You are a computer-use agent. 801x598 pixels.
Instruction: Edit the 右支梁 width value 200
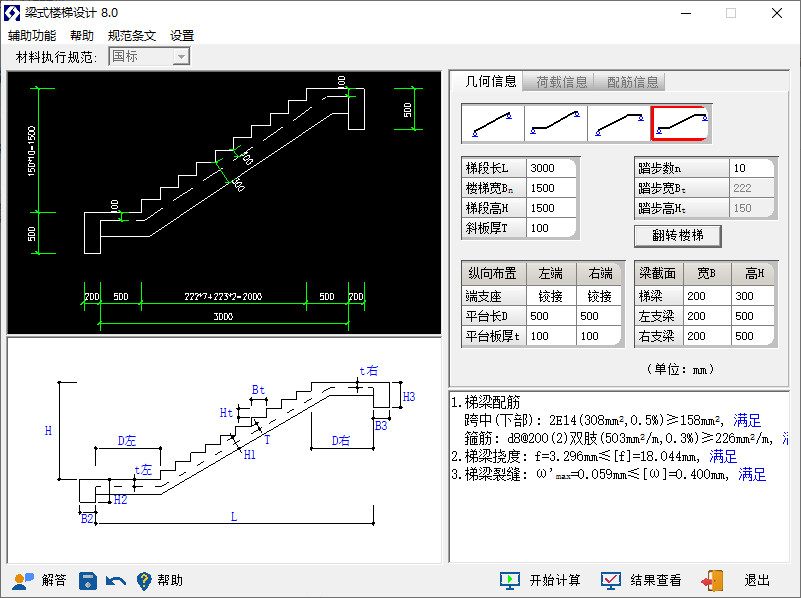tap(707, 336)
